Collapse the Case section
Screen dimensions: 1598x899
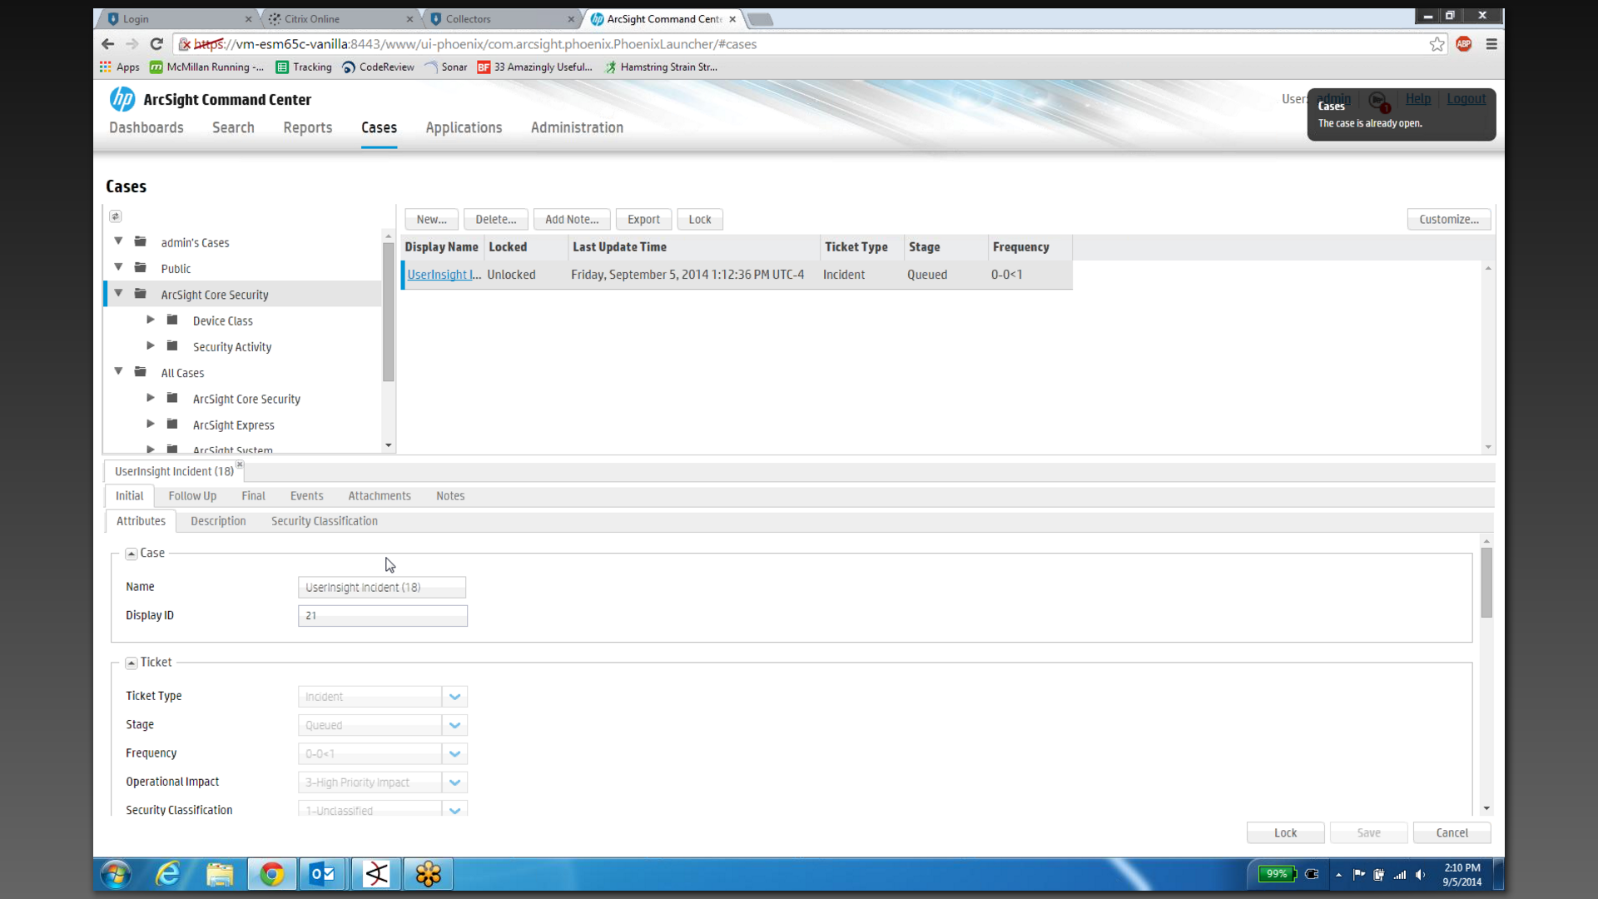click(x=131, y=553)
